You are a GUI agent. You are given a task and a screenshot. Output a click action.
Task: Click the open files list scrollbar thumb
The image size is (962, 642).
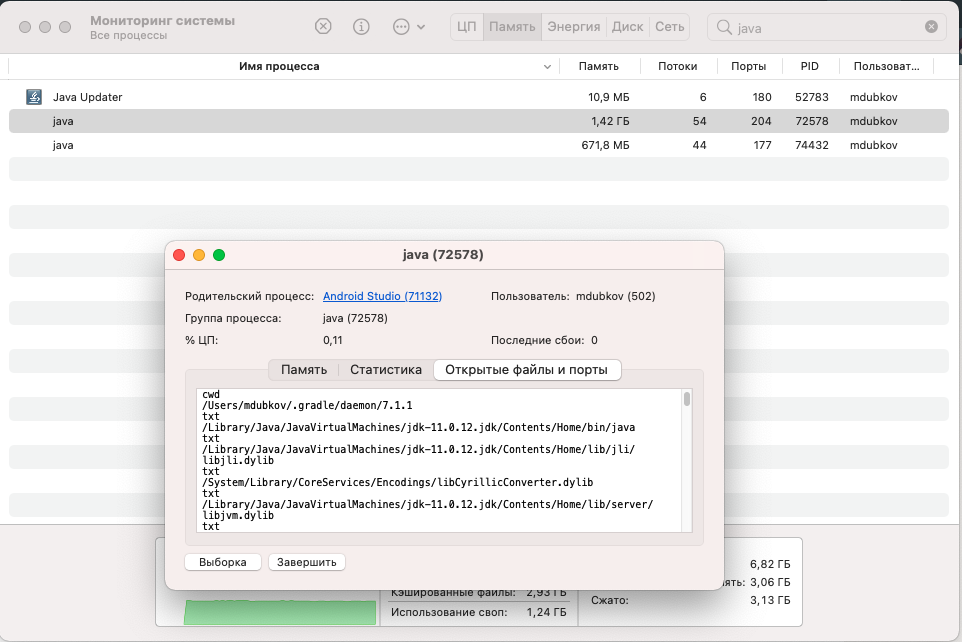click(x=687, y=399)
